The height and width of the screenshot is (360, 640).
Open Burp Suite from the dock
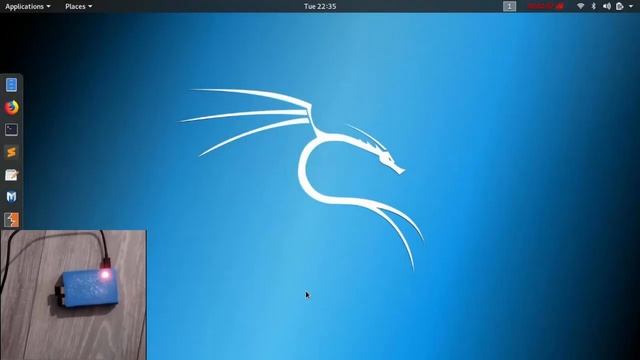11,220
